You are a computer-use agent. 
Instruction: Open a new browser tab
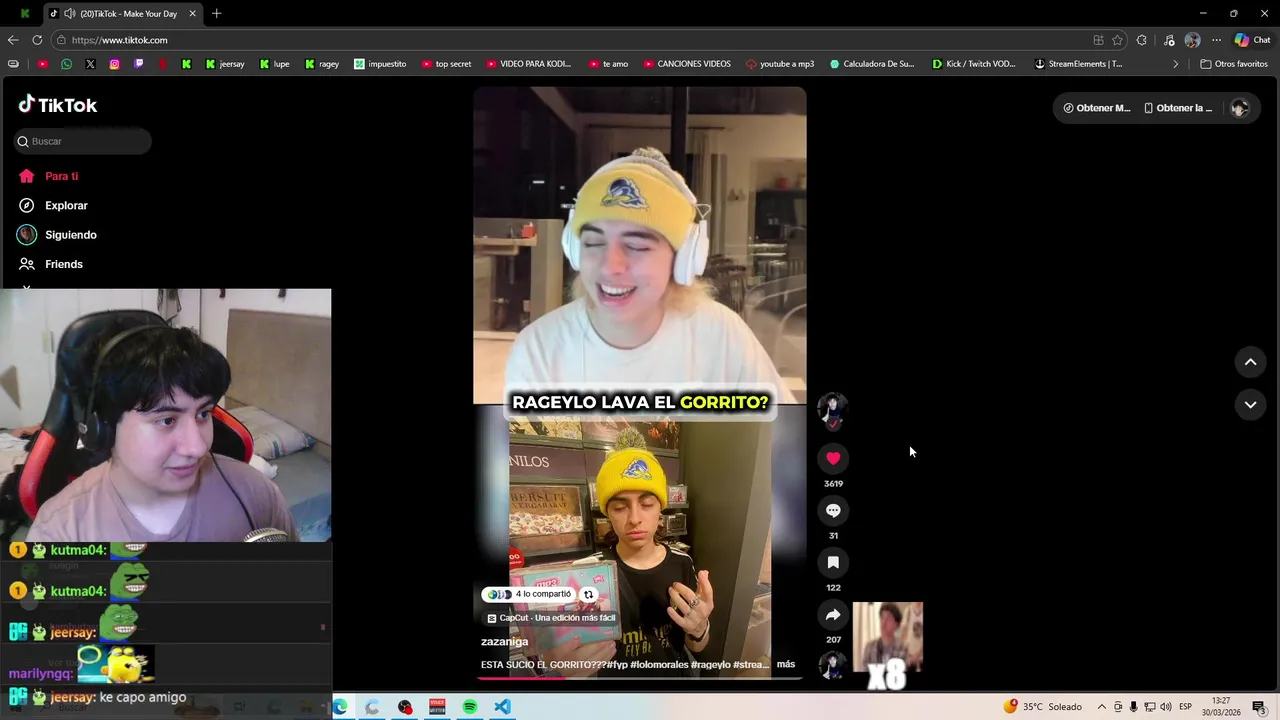[216, 14]
